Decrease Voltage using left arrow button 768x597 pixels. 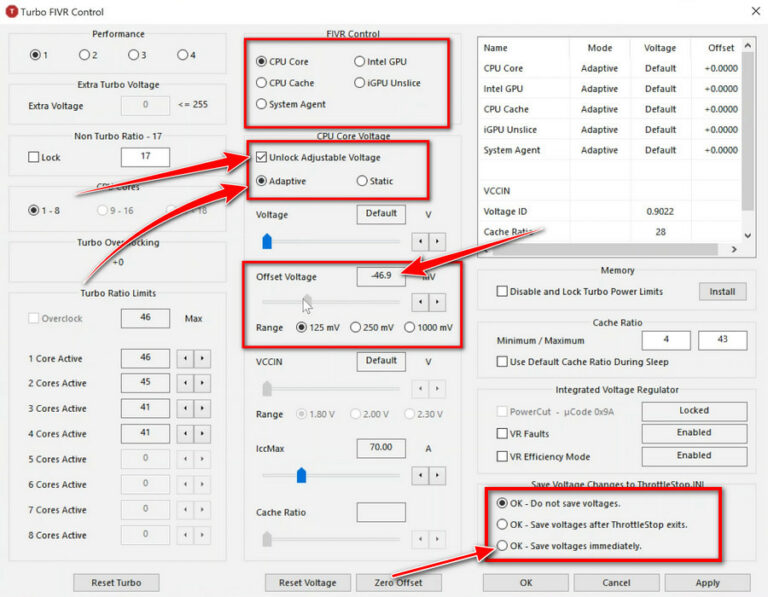tap(421, 241)
